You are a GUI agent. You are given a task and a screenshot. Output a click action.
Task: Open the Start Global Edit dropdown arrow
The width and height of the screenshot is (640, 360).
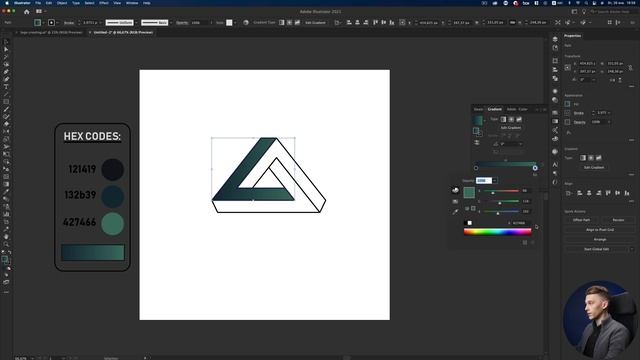coord(632,249)
